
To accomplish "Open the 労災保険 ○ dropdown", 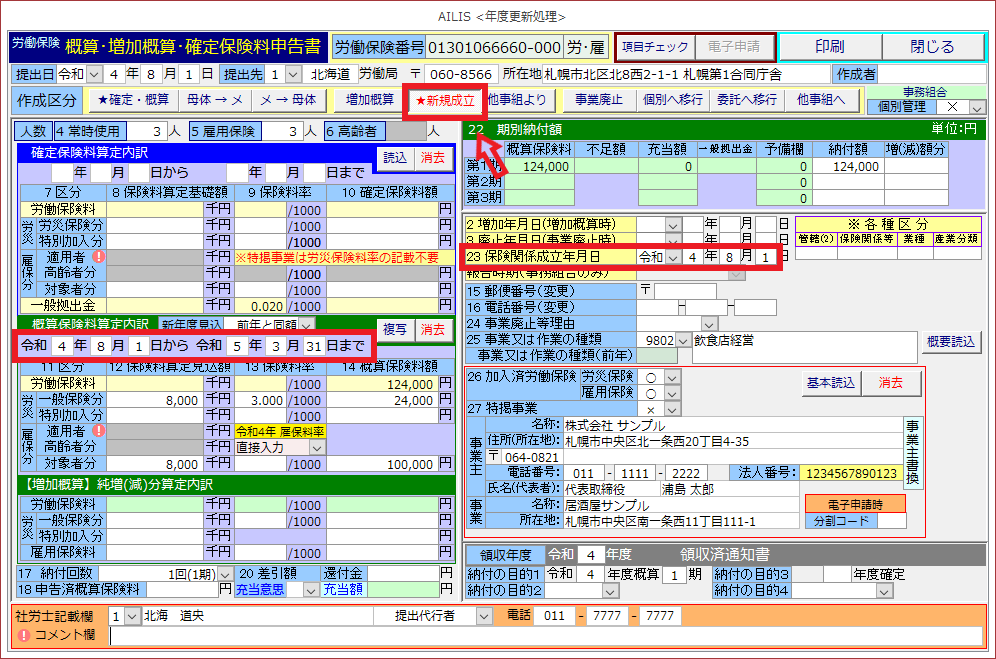I will coord(671,377).
